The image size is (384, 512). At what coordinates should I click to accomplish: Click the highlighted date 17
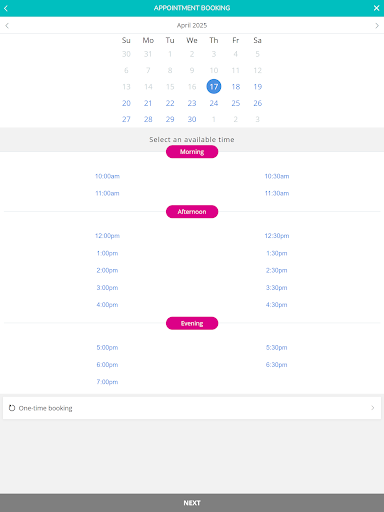[214, 87]
